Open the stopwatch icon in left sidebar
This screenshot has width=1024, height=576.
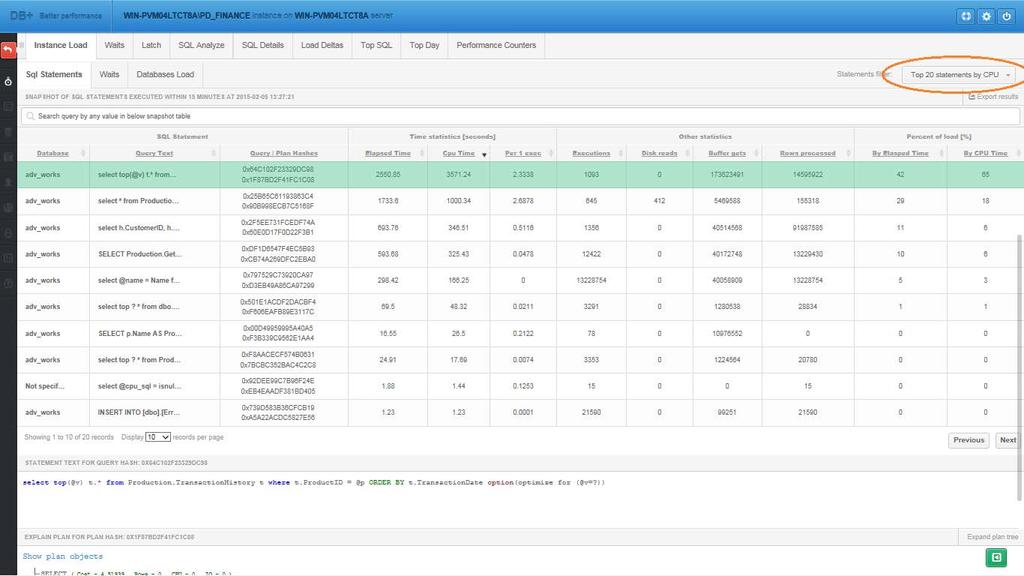point(8,82)
